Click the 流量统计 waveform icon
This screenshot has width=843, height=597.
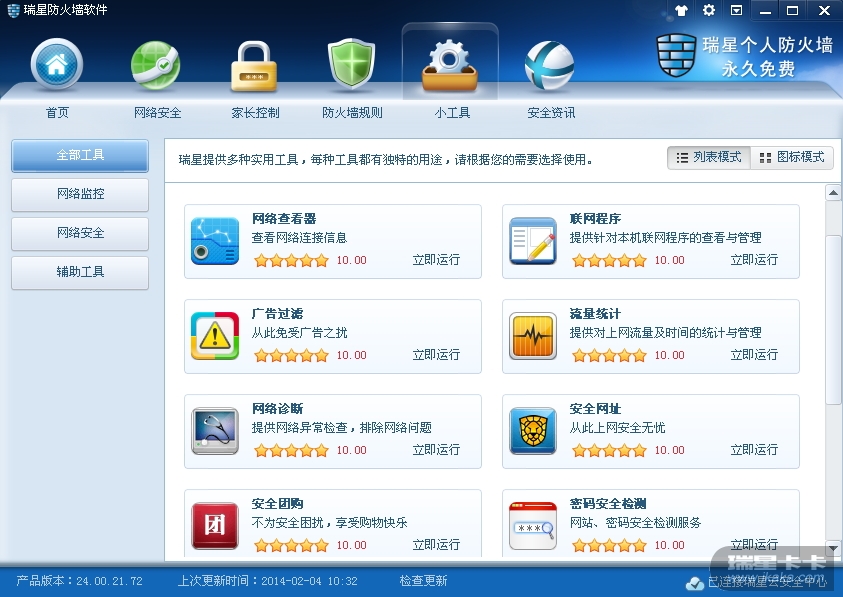pos(533,336)
